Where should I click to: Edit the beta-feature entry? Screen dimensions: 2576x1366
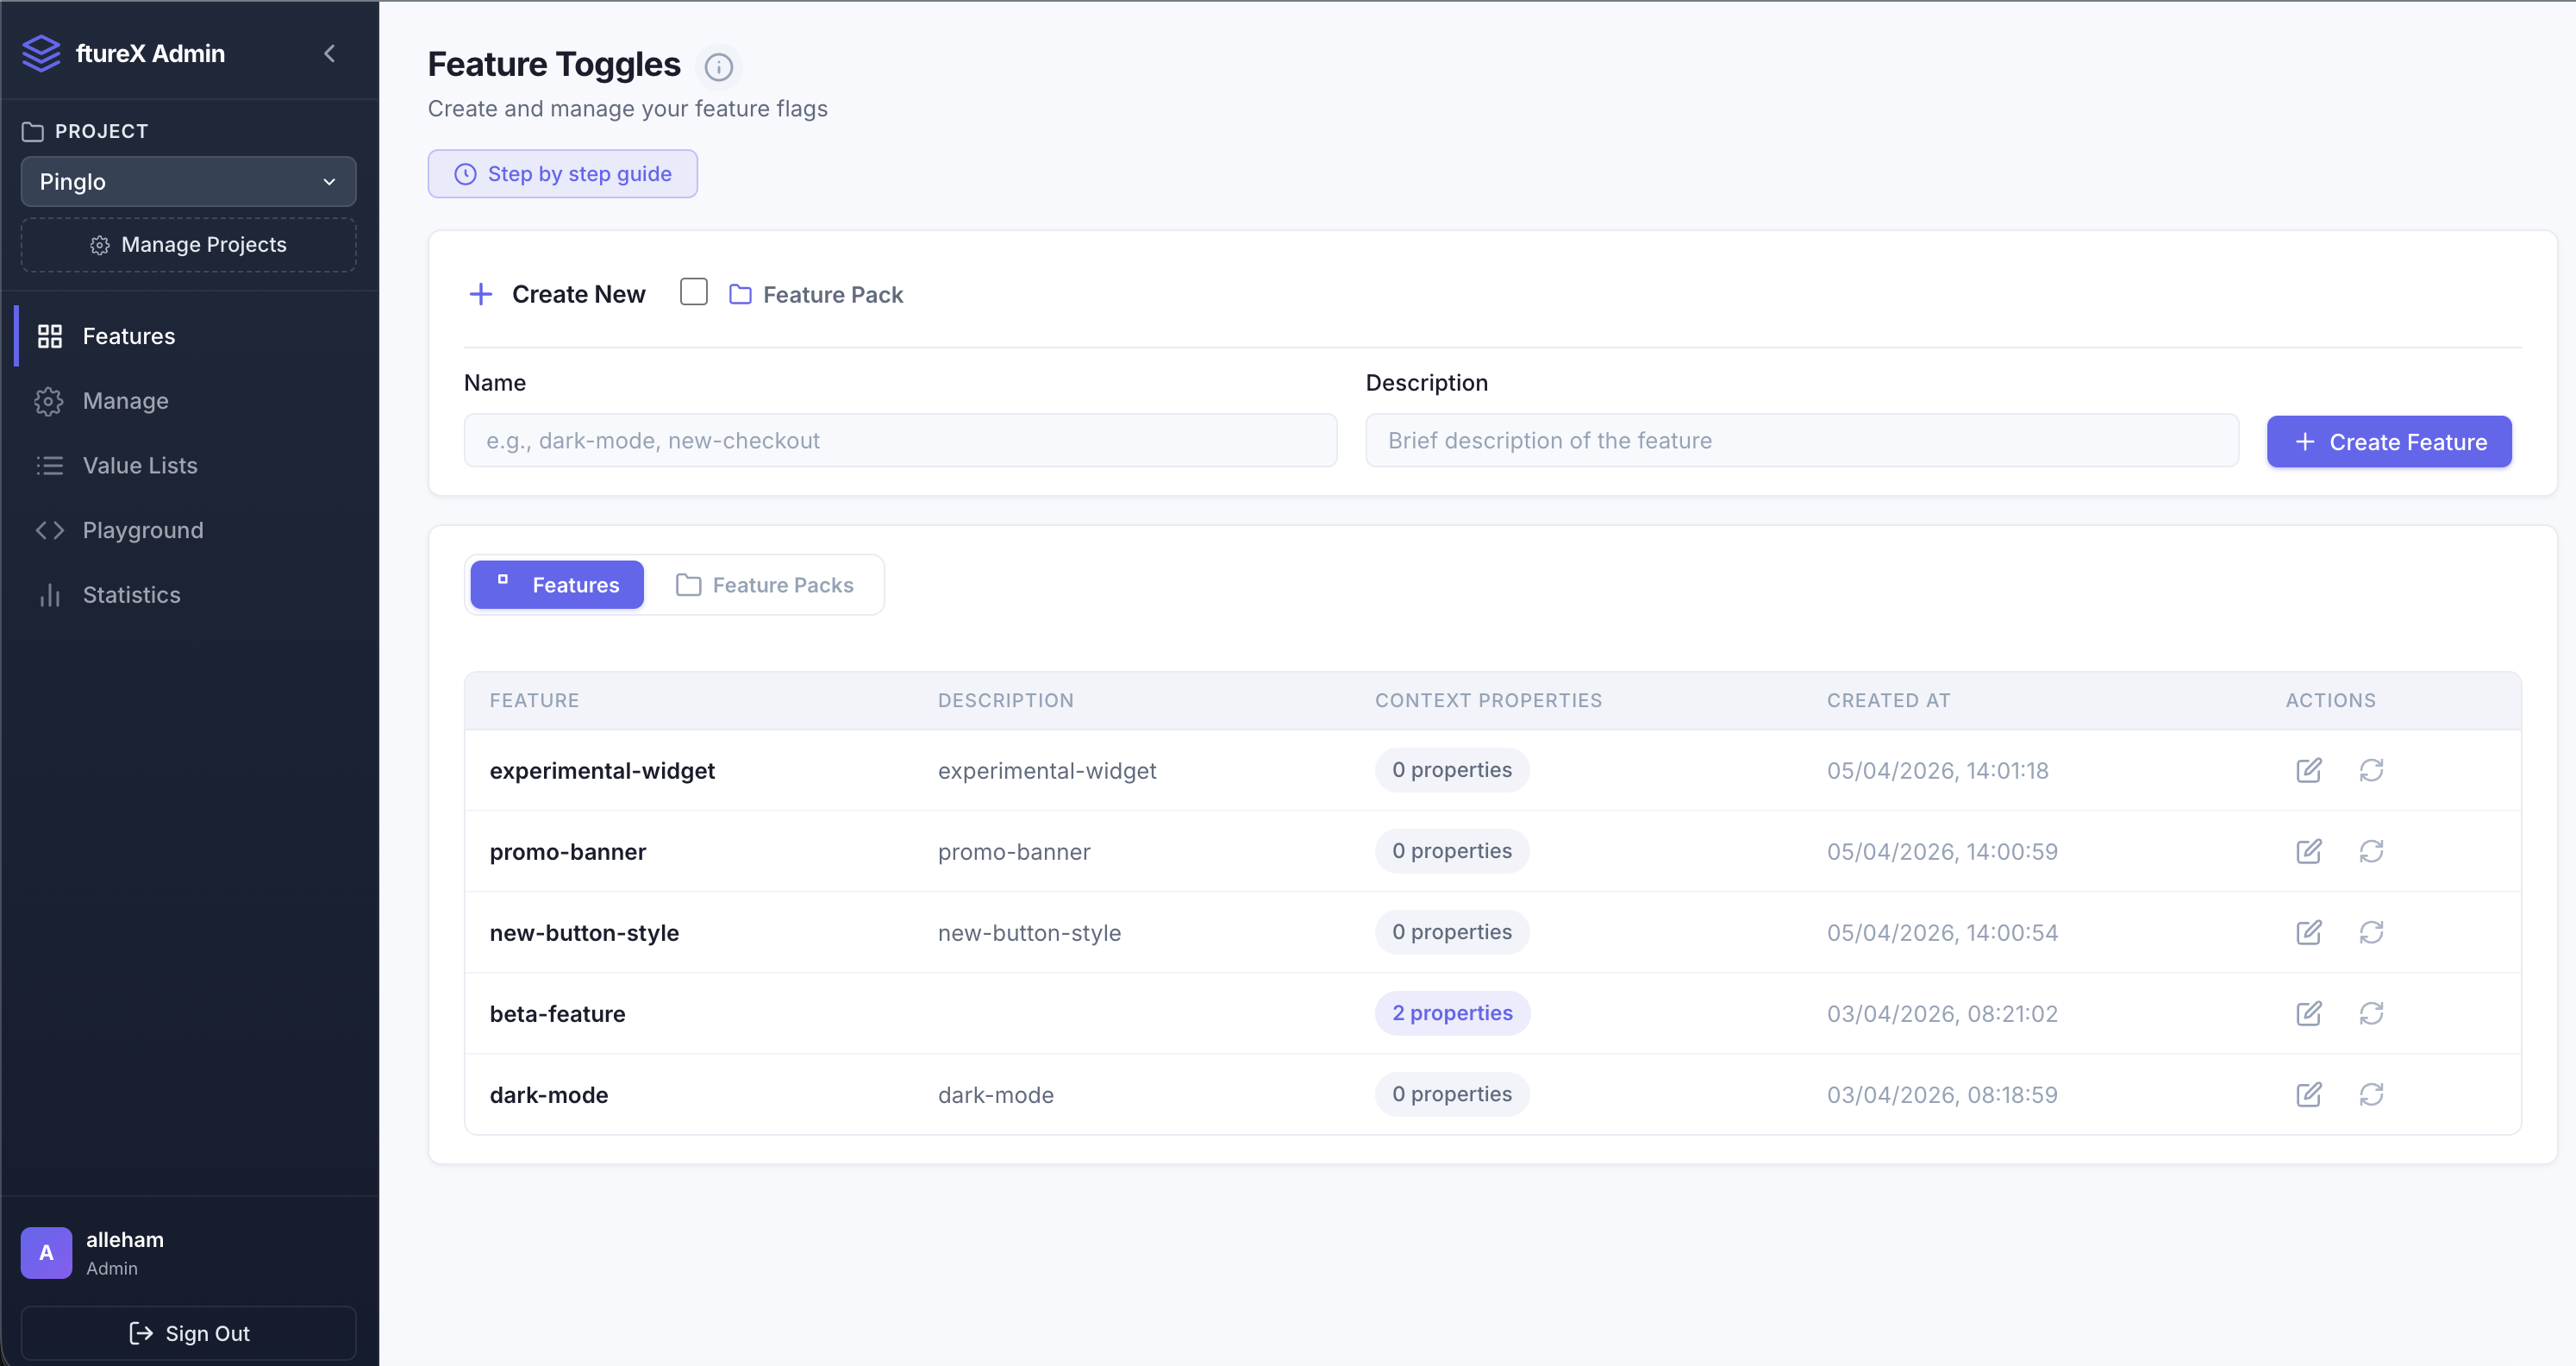(x=2309, y=1013)
